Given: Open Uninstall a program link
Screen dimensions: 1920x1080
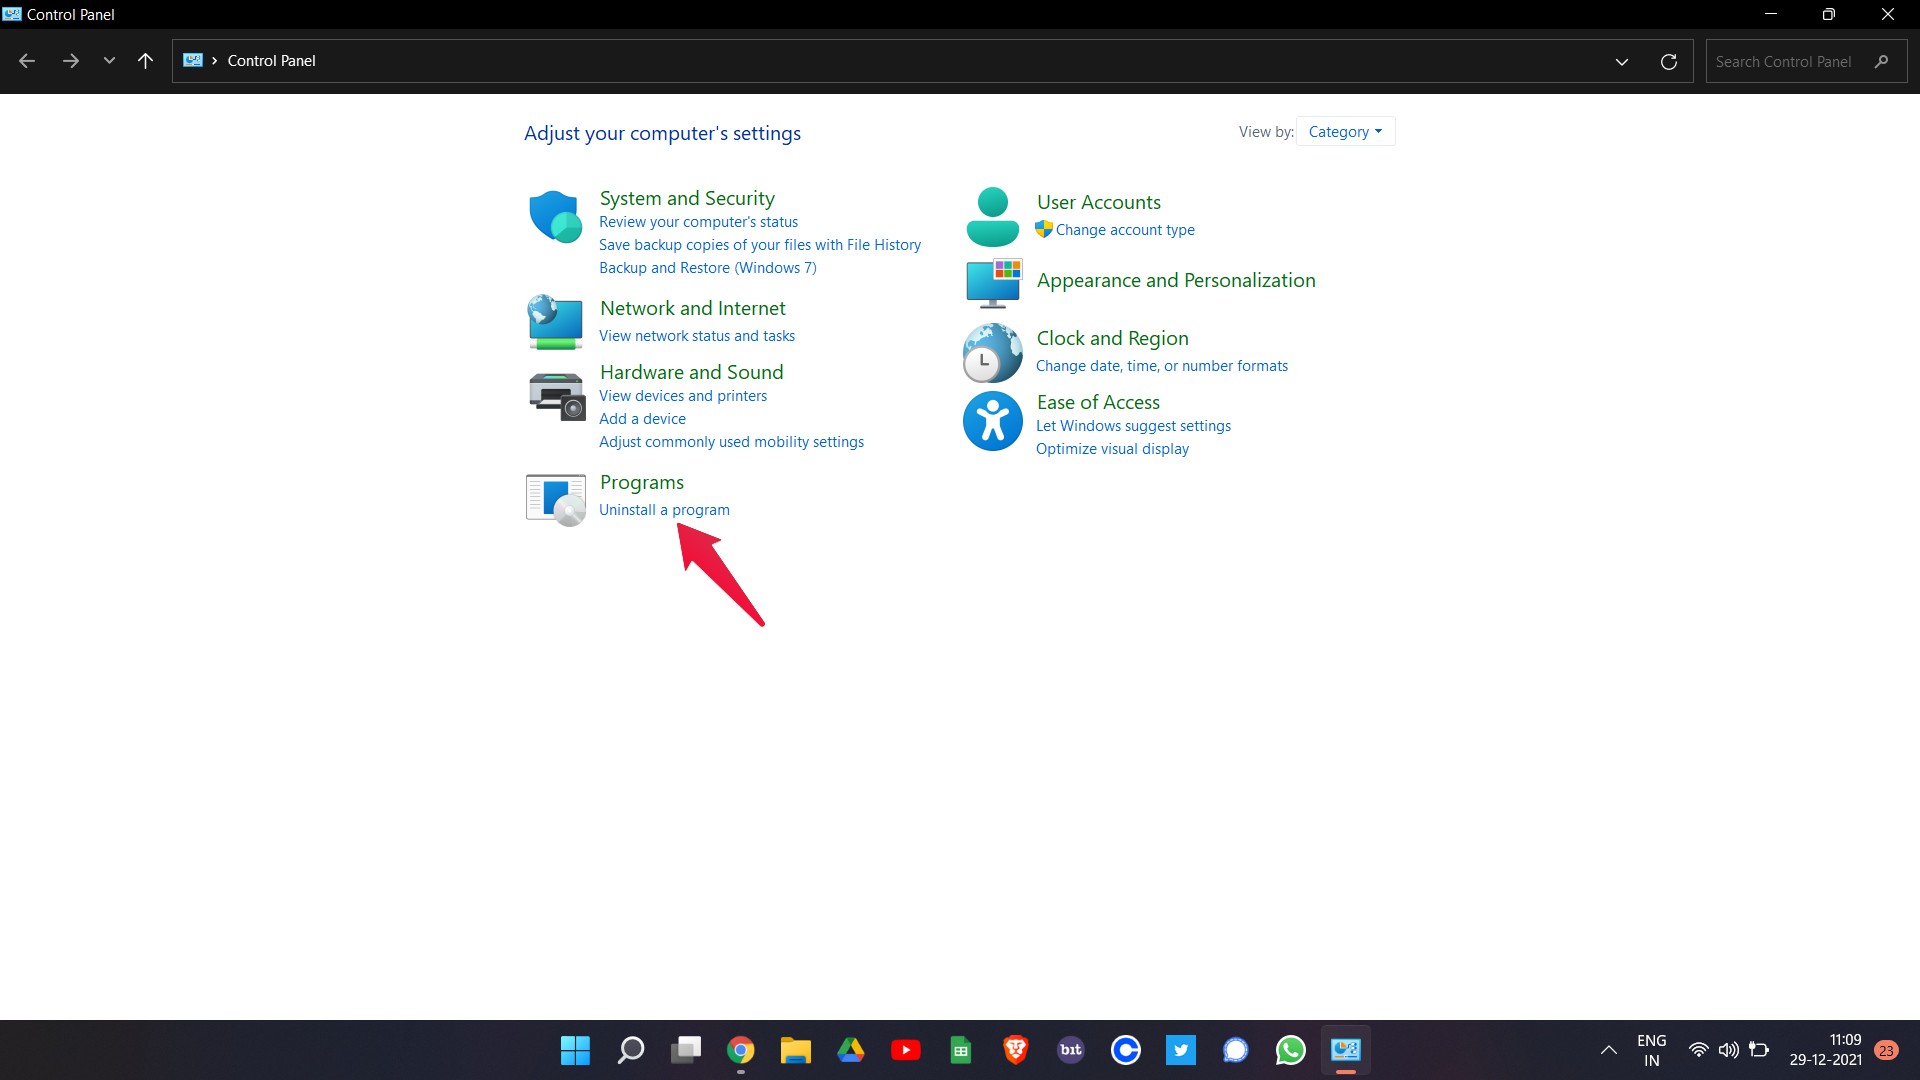Looking at the screenshot, I should coord(665,509).
